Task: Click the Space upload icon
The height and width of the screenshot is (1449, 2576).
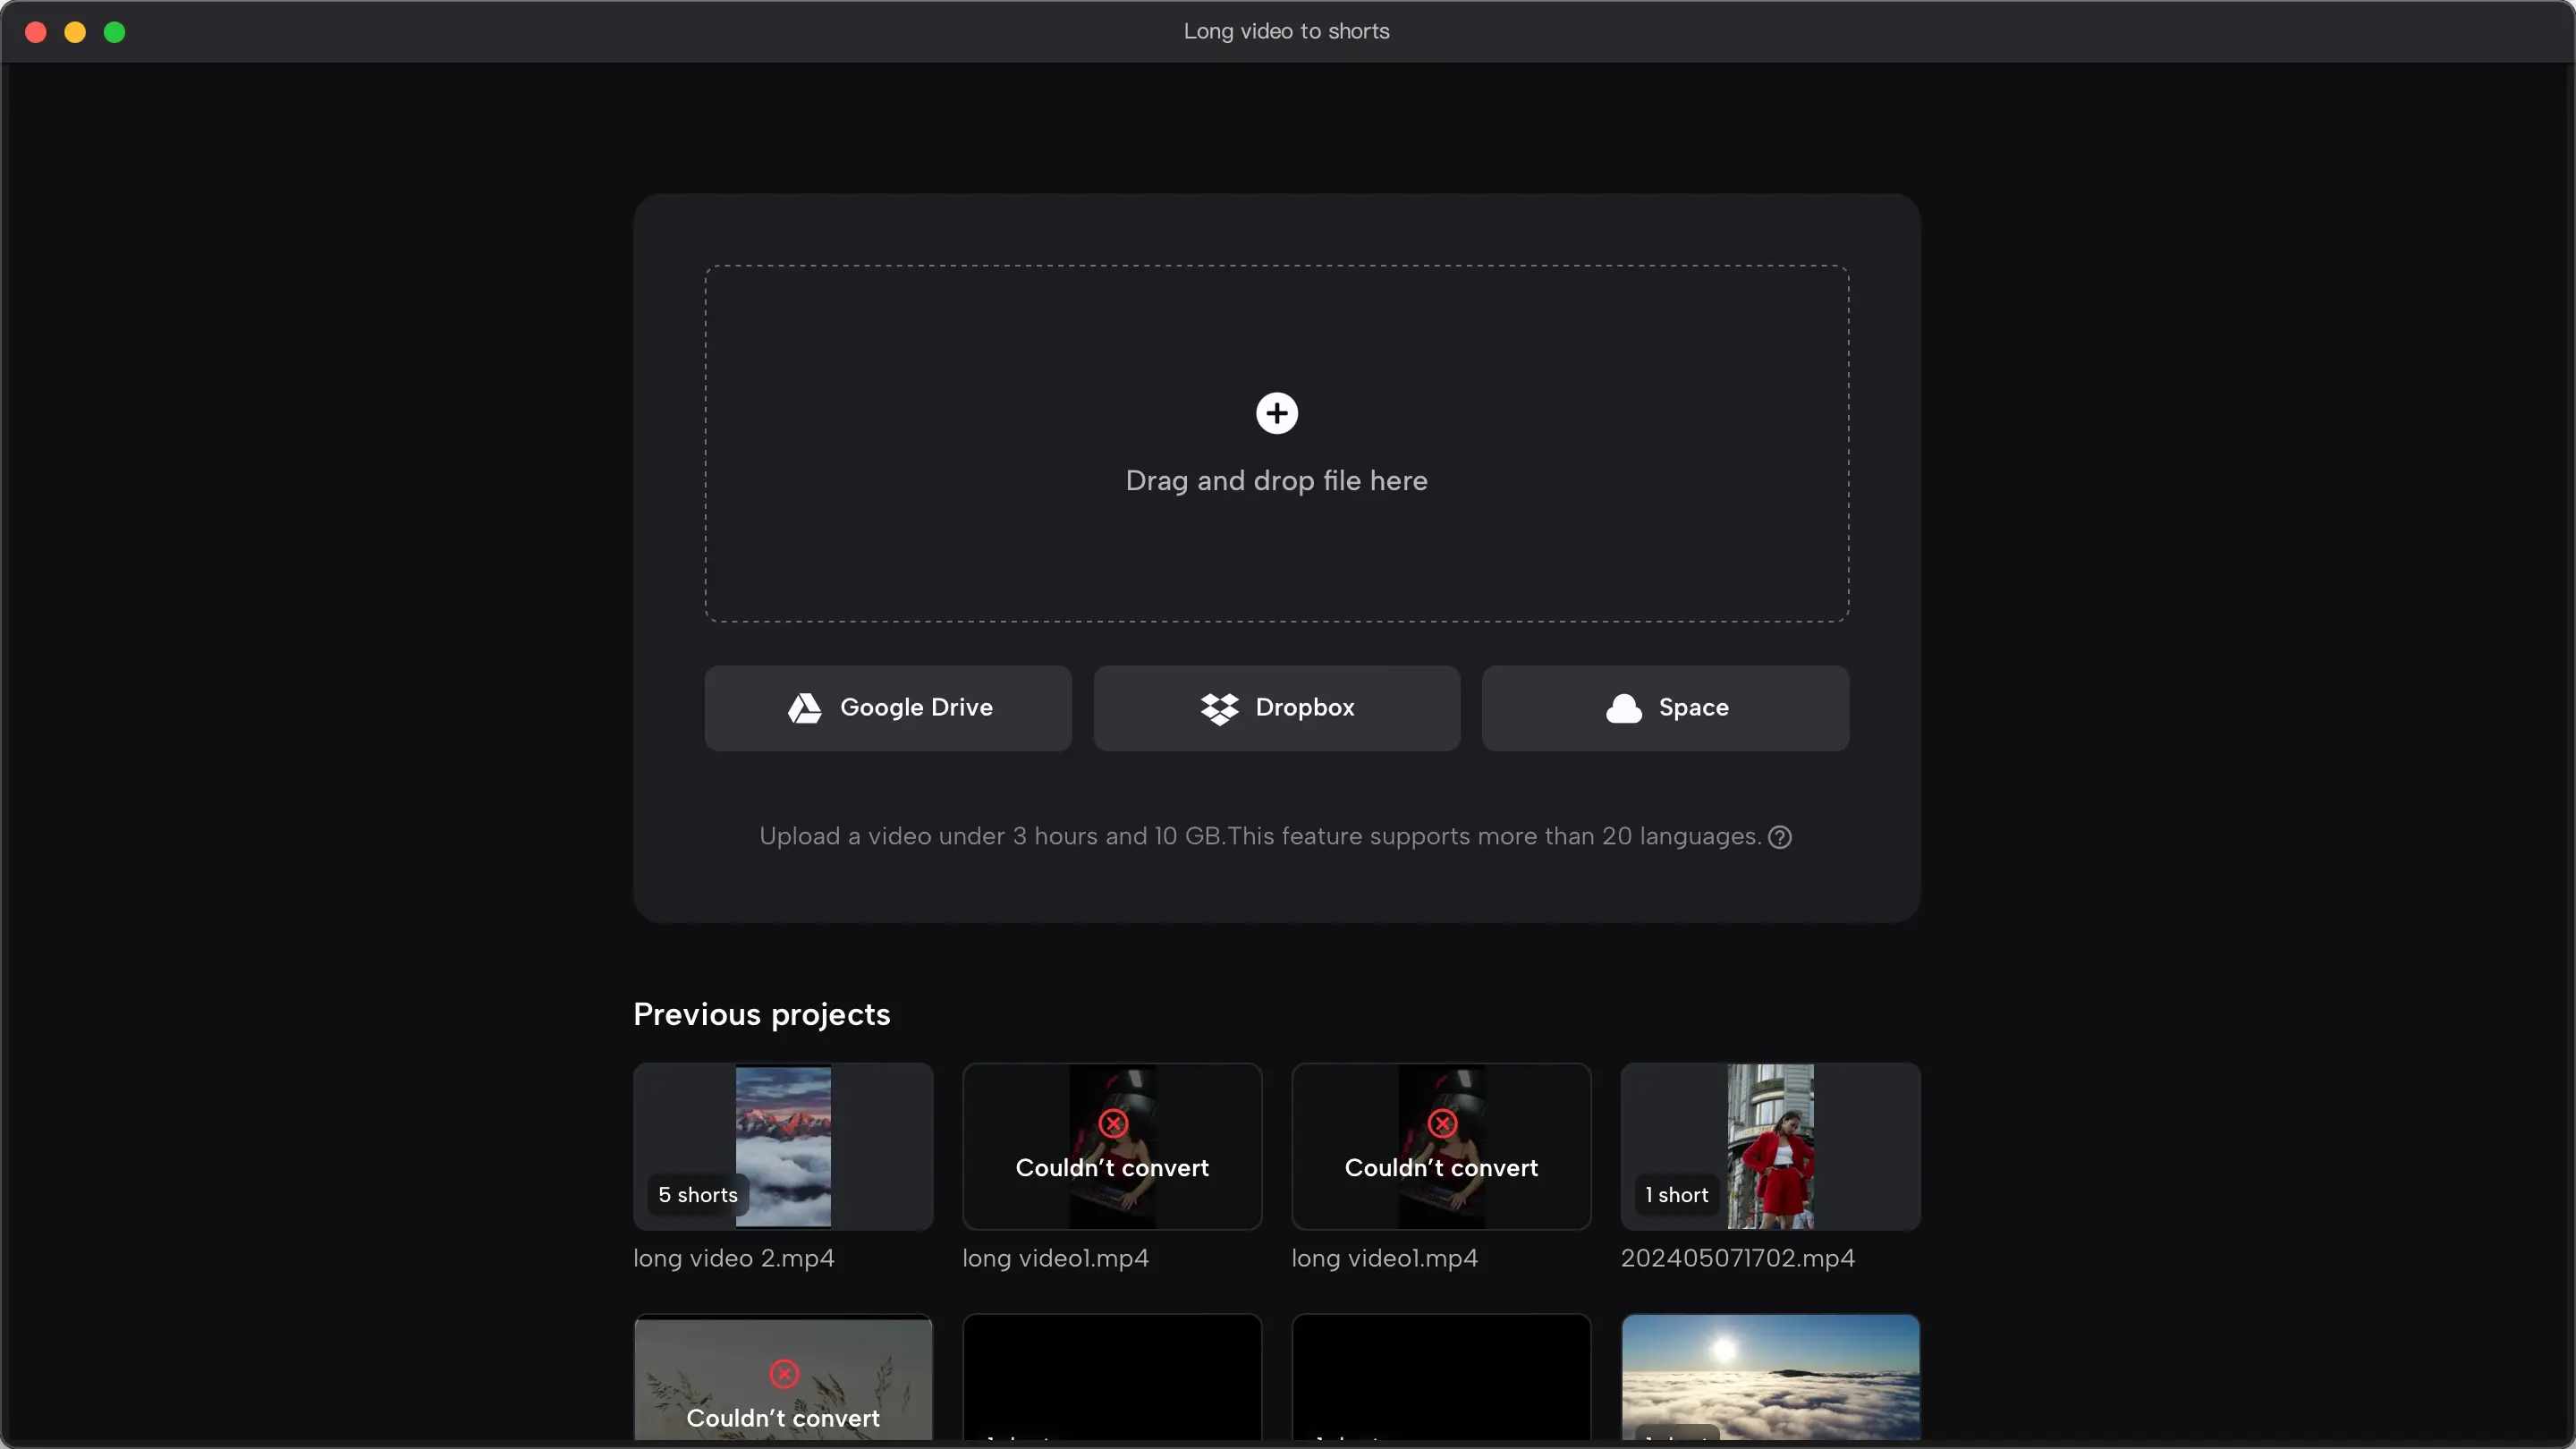Action: click(x=1623, y=708)
